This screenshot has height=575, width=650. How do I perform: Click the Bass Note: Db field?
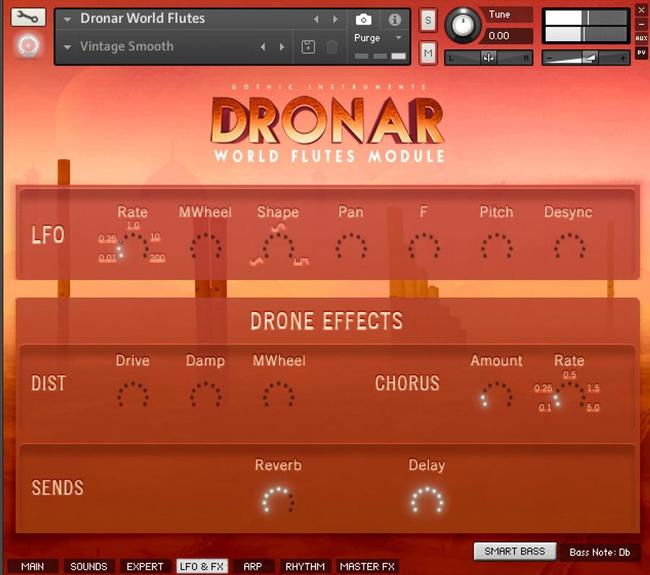(x=600, y=552)
